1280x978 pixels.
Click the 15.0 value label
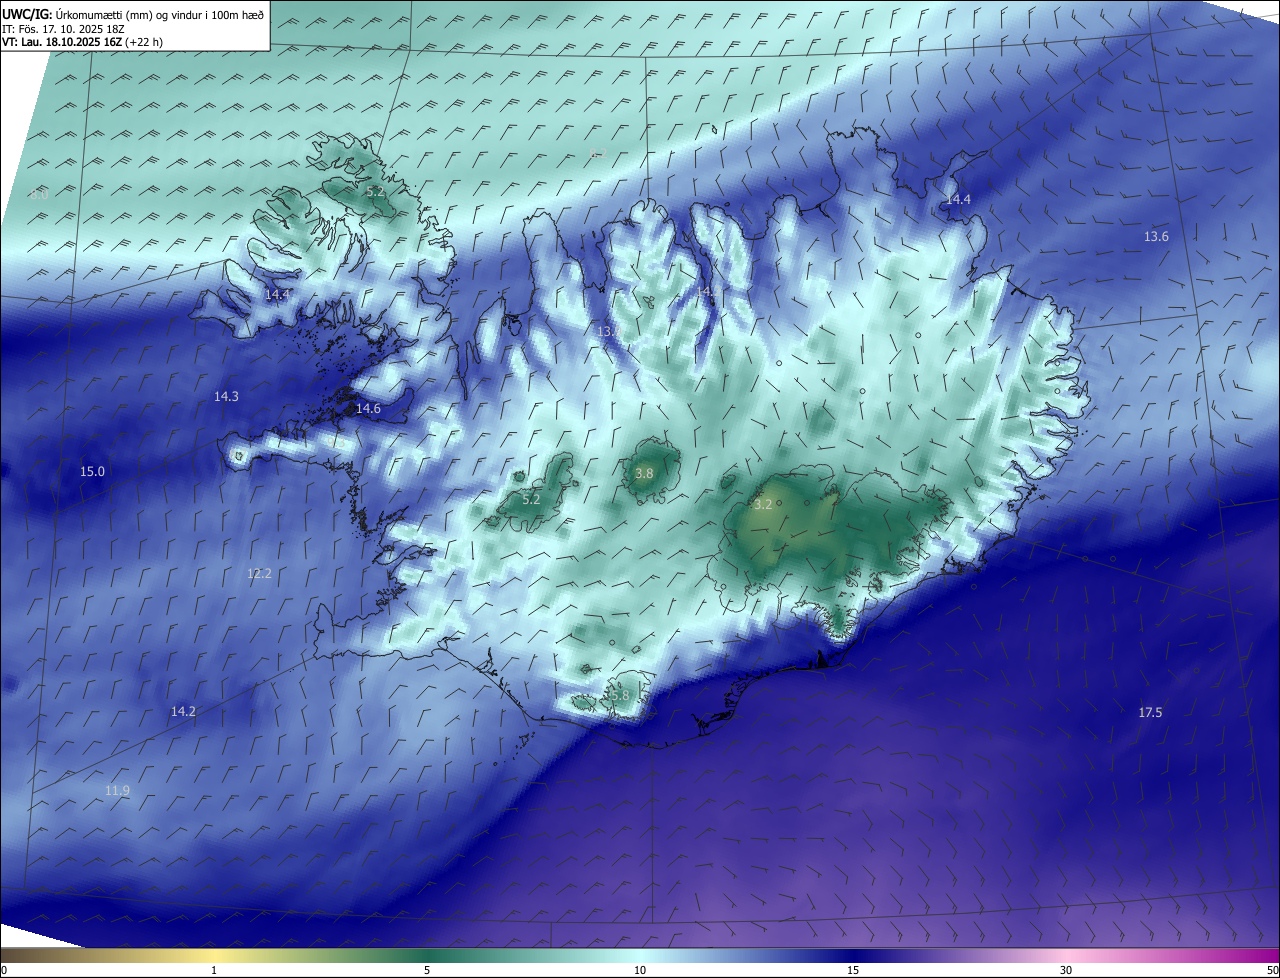pos(92,471)
